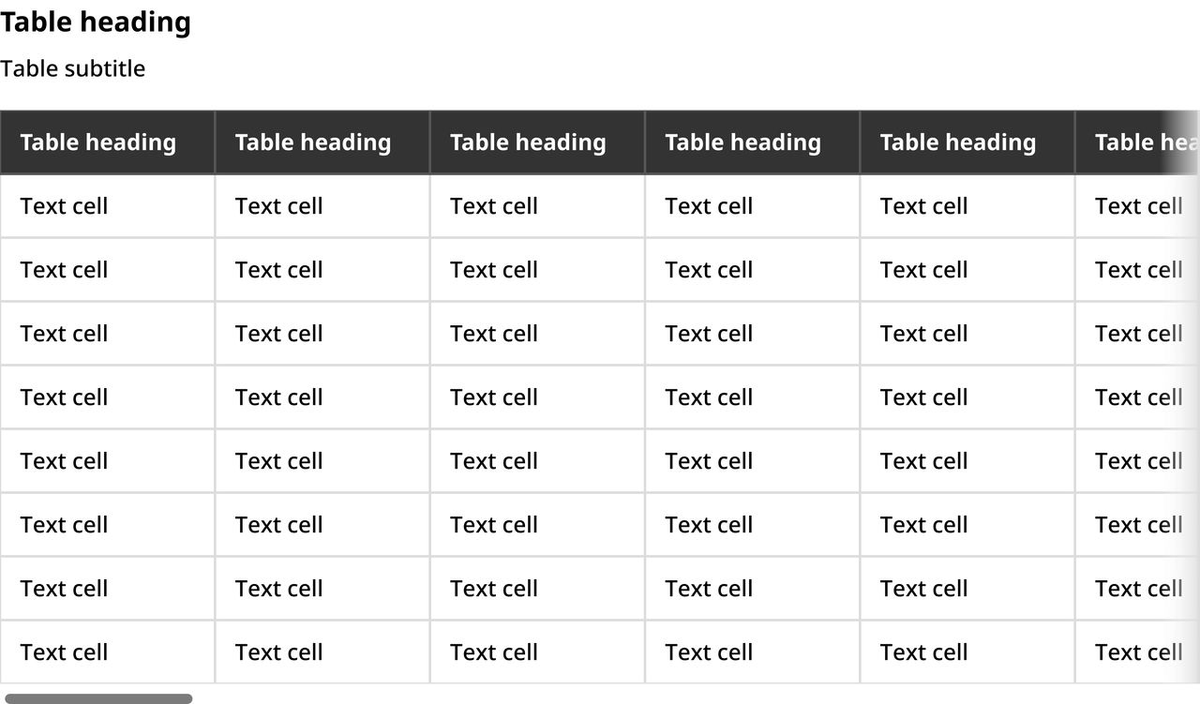Select the last visible cell in row one

point(1139,206)
